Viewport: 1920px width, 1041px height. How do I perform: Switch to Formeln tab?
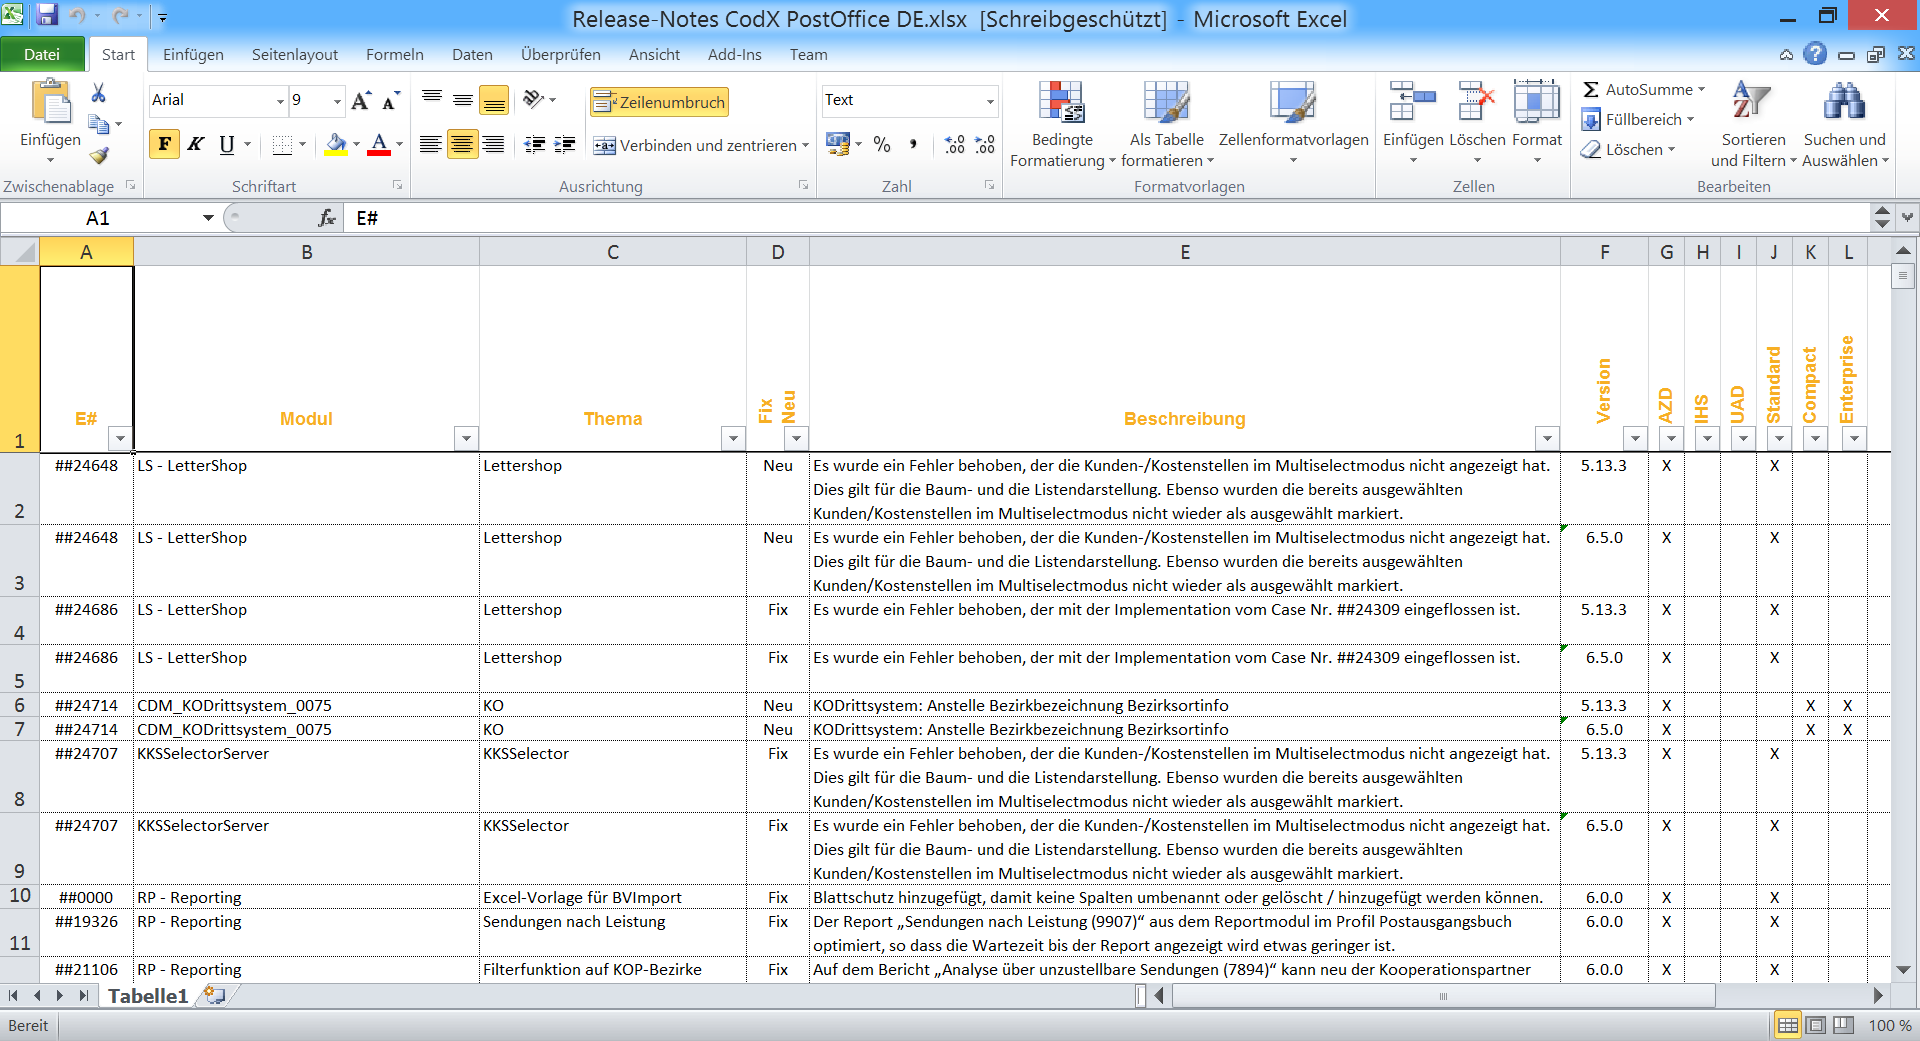395,55
